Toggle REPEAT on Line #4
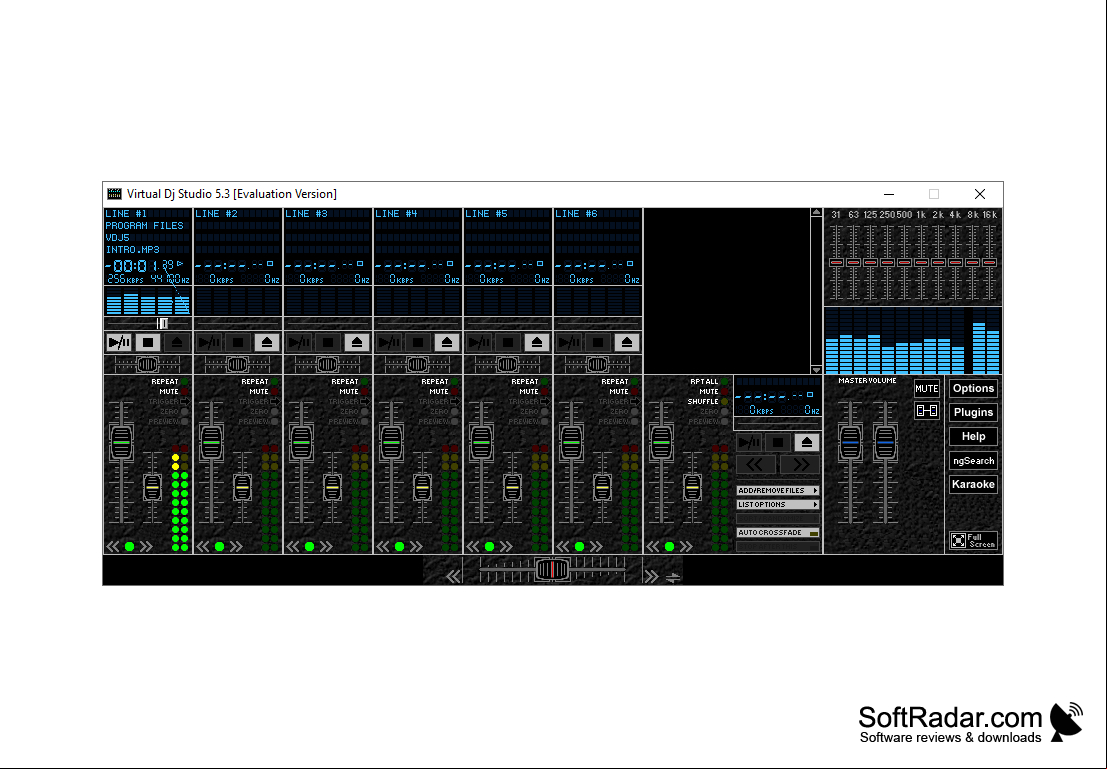 click(440, 382)
